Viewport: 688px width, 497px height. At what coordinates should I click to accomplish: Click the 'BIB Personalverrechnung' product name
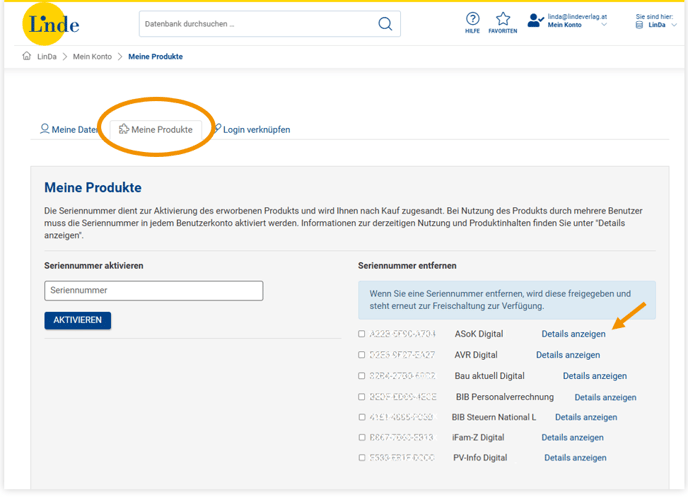click(x=505, y=397)
